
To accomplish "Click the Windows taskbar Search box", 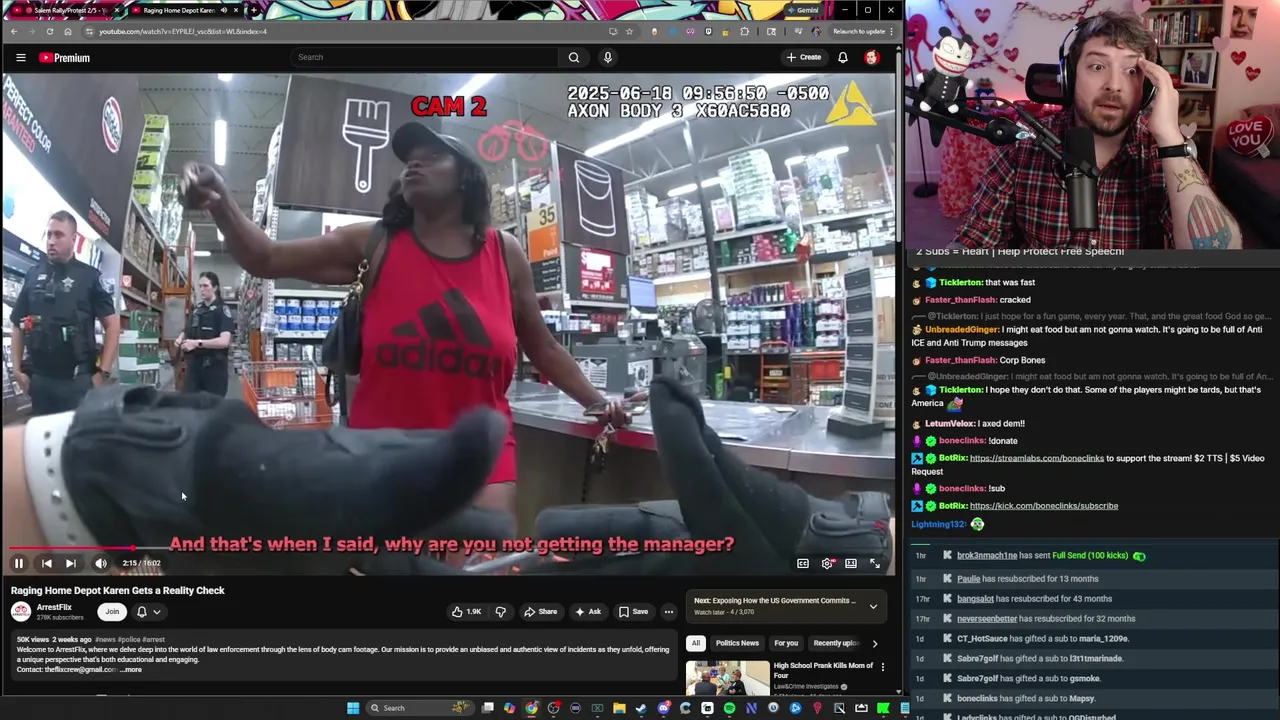I will 420,708.
